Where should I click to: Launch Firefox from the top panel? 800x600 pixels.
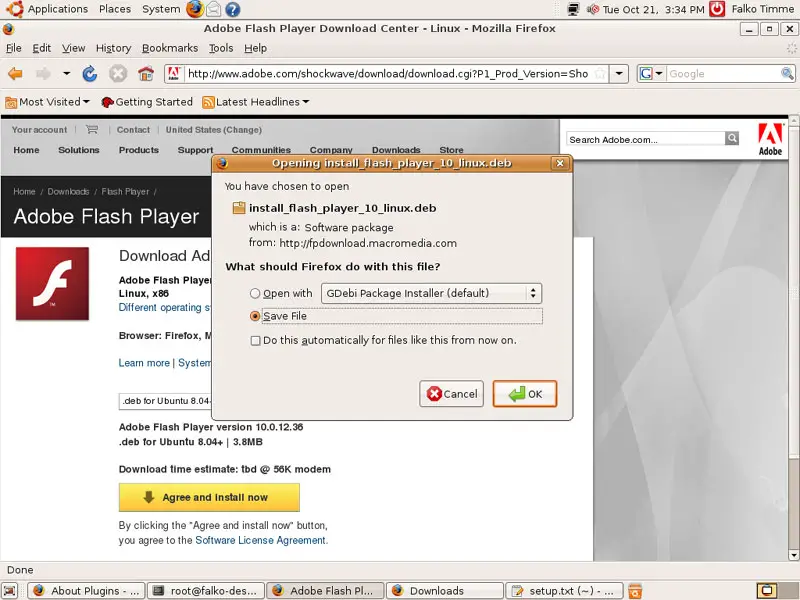click(194, 9)
